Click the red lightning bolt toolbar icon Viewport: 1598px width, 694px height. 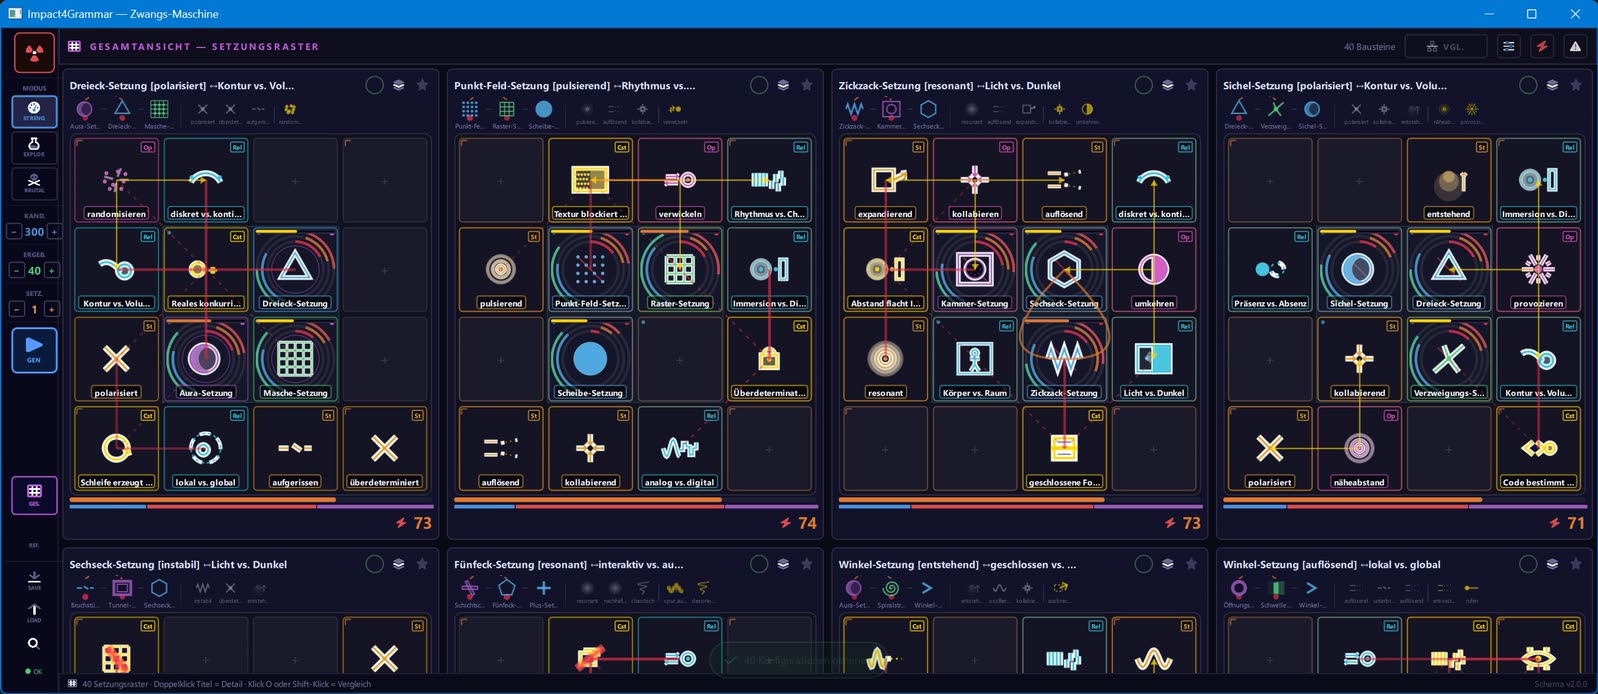1542,46
